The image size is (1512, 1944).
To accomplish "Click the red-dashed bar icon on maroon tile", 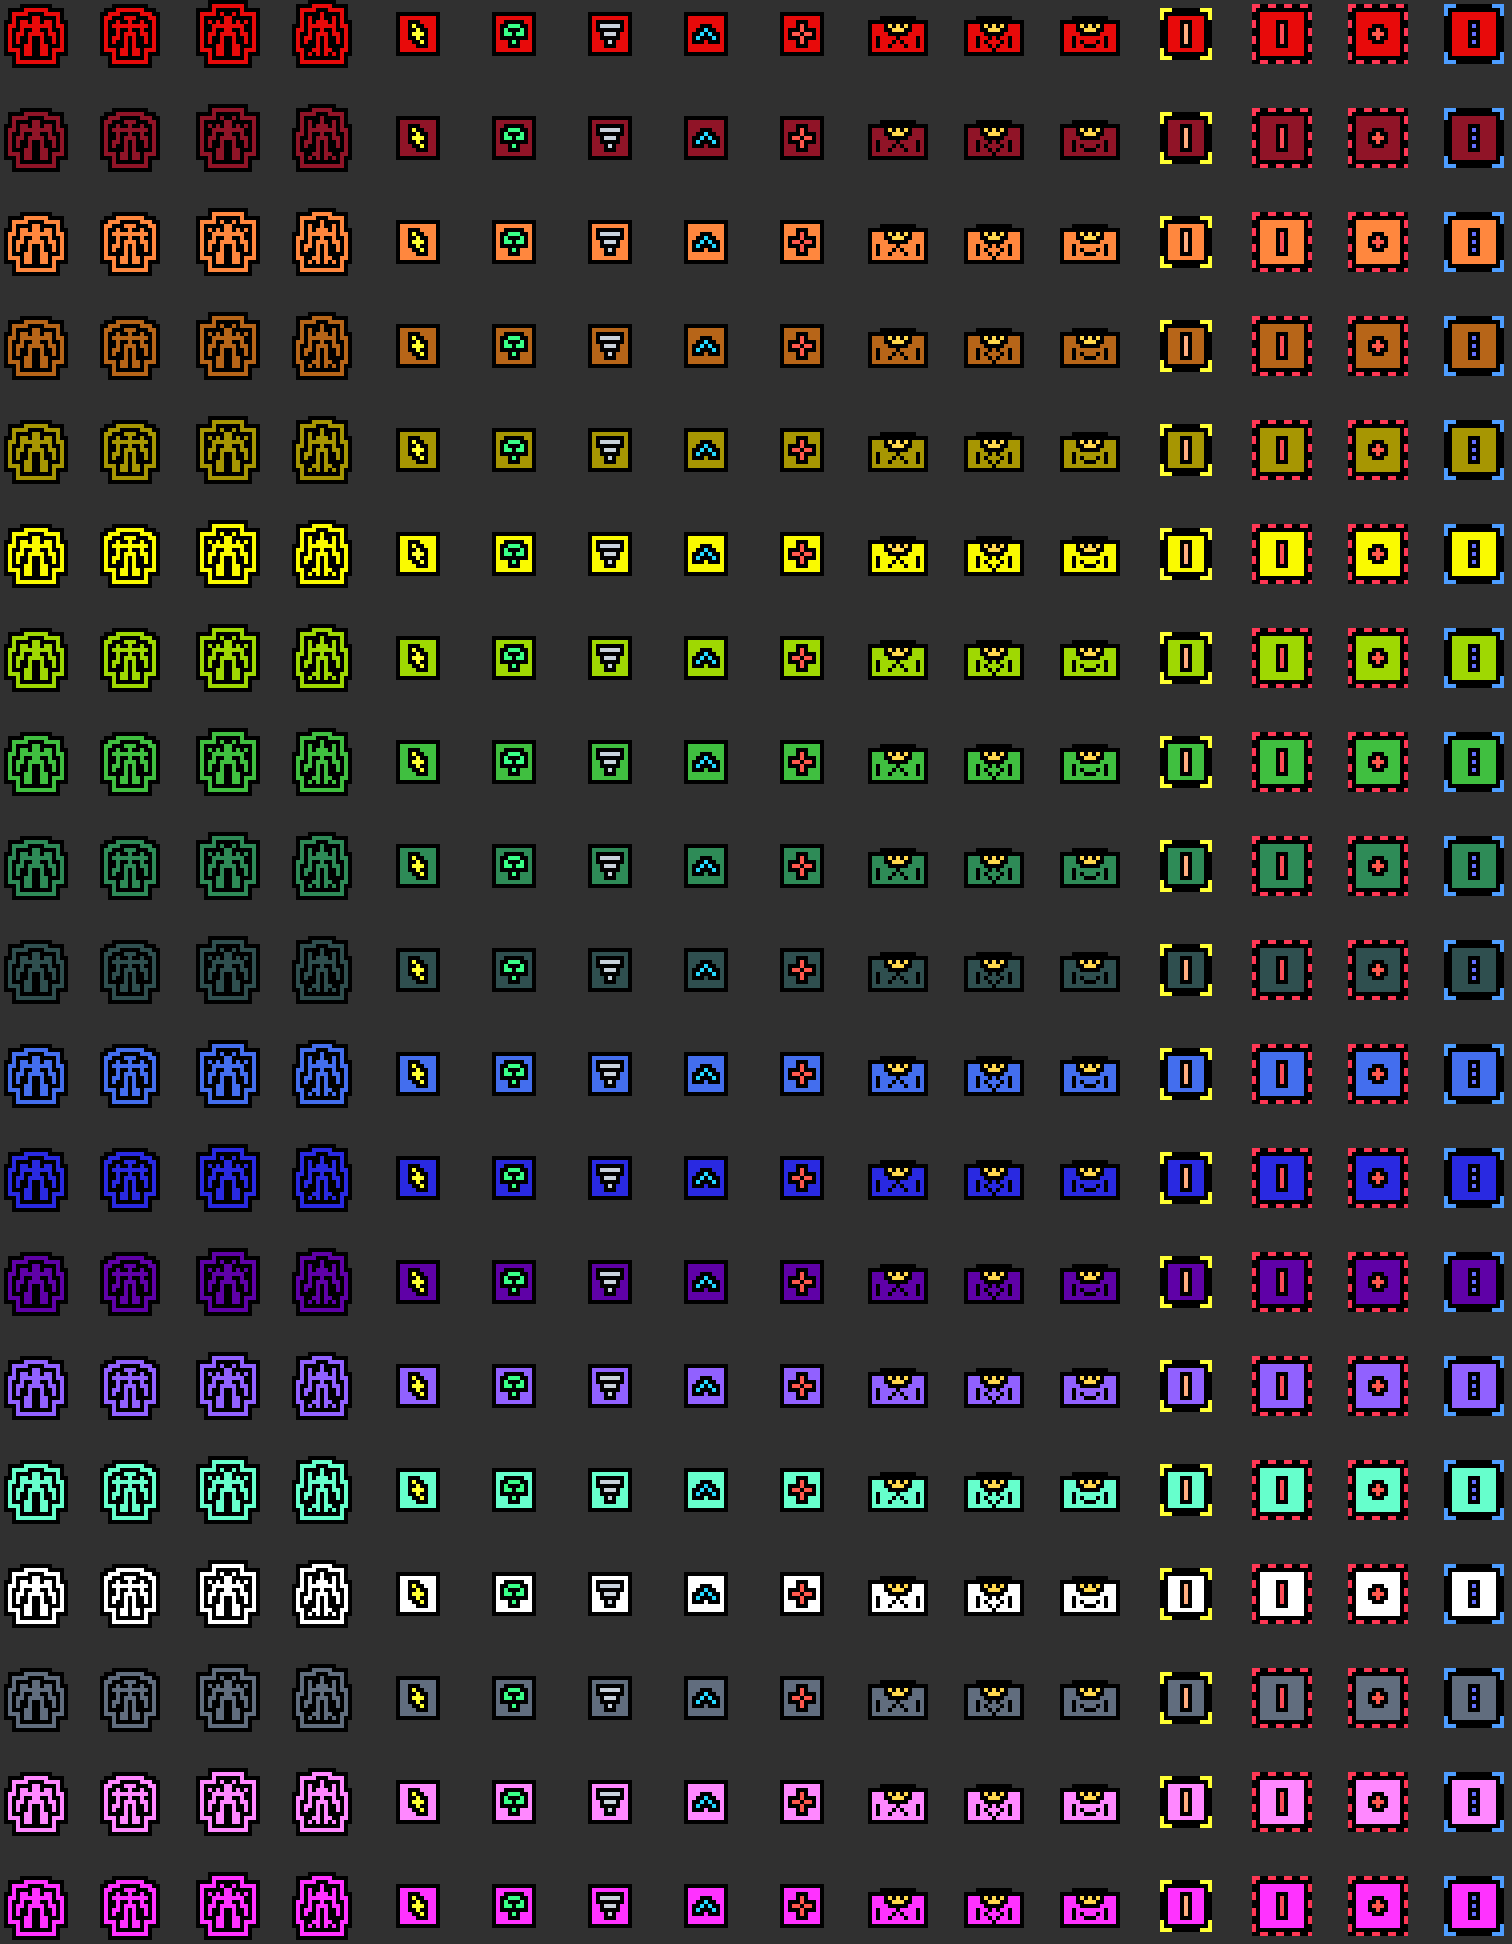I will click(1282, 139).
